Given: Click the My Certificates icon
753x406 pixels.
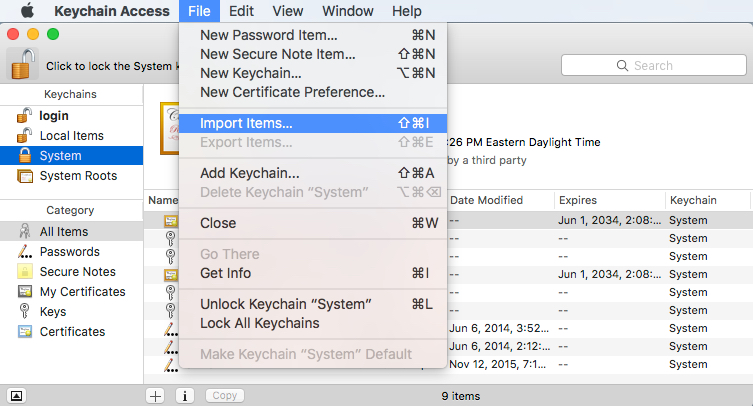Looking at the screenshot, I should (24, 291).
